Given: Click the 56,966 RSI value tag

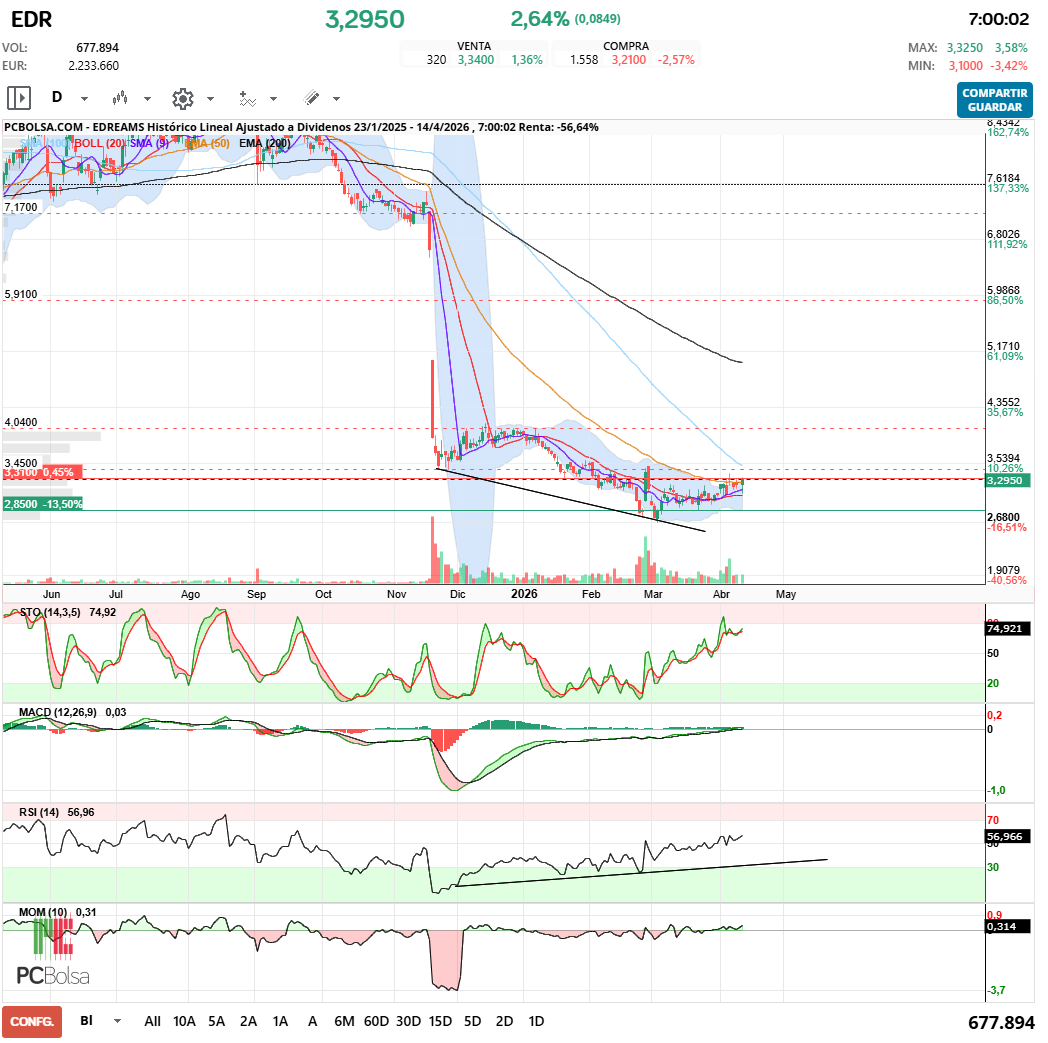Looking at the screenshot, I should 1008,837.
